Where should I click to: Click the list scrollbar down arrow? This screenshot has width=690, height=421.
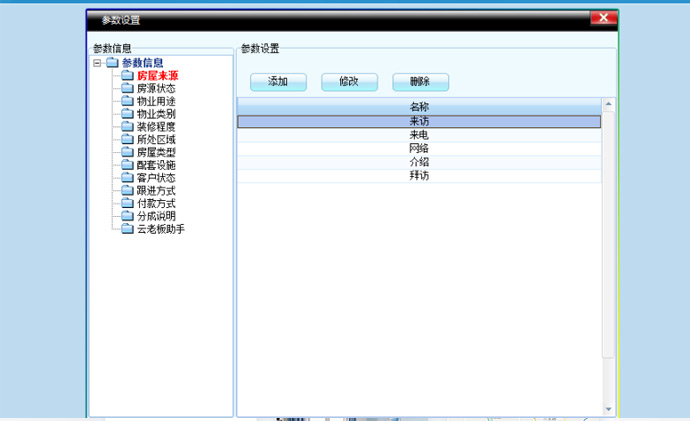click(608, 409)
